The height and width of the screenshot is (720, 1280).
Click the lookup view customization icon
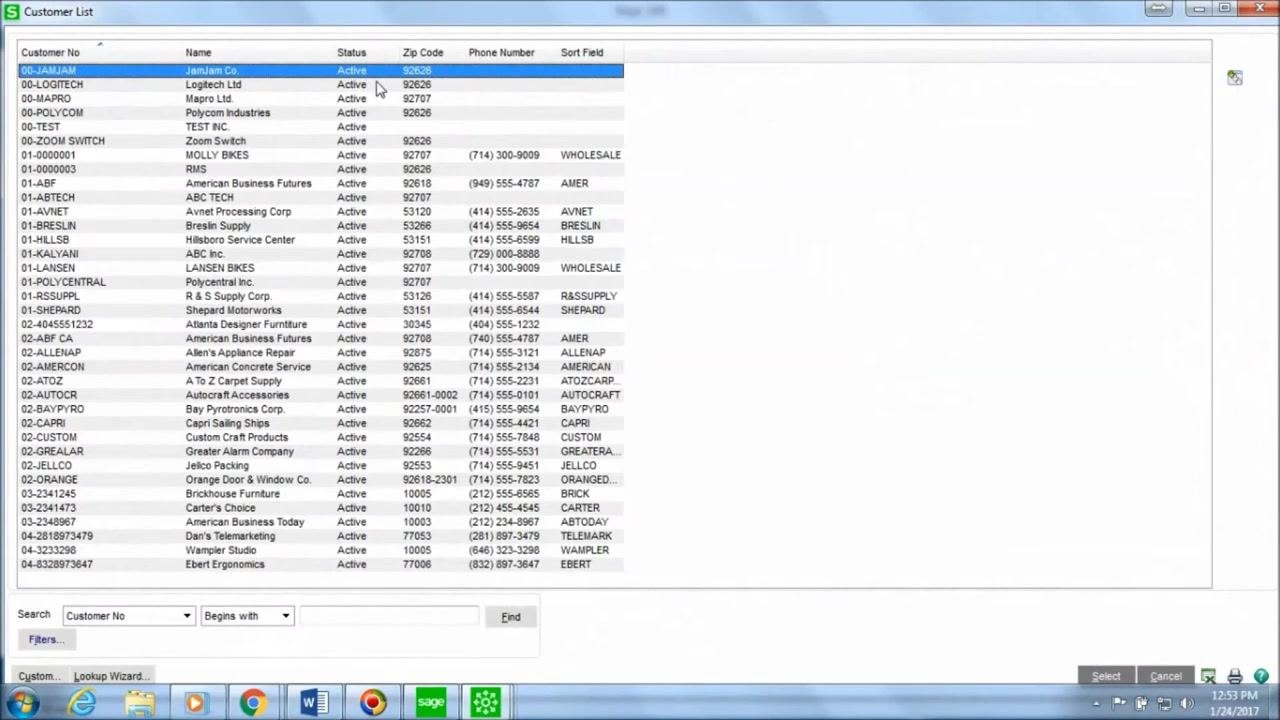[x=1235, y=78]
